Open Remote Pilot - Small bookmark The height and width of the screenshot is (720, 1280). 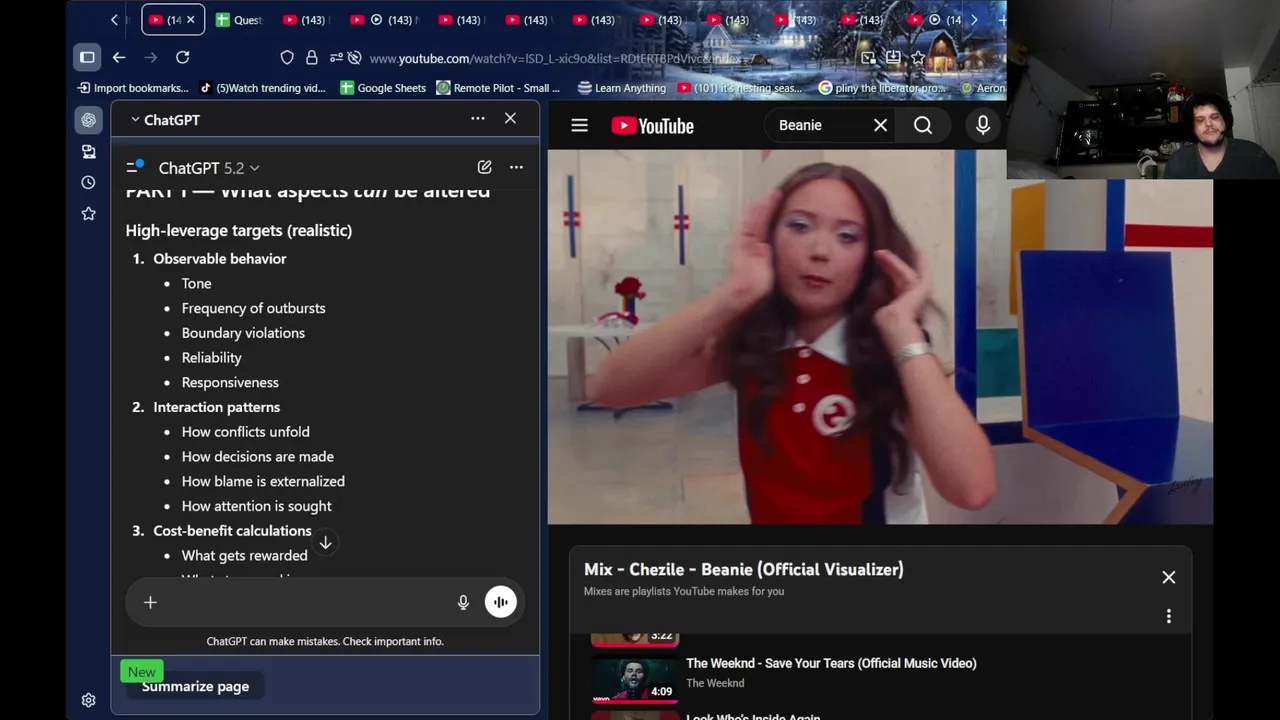498,88
